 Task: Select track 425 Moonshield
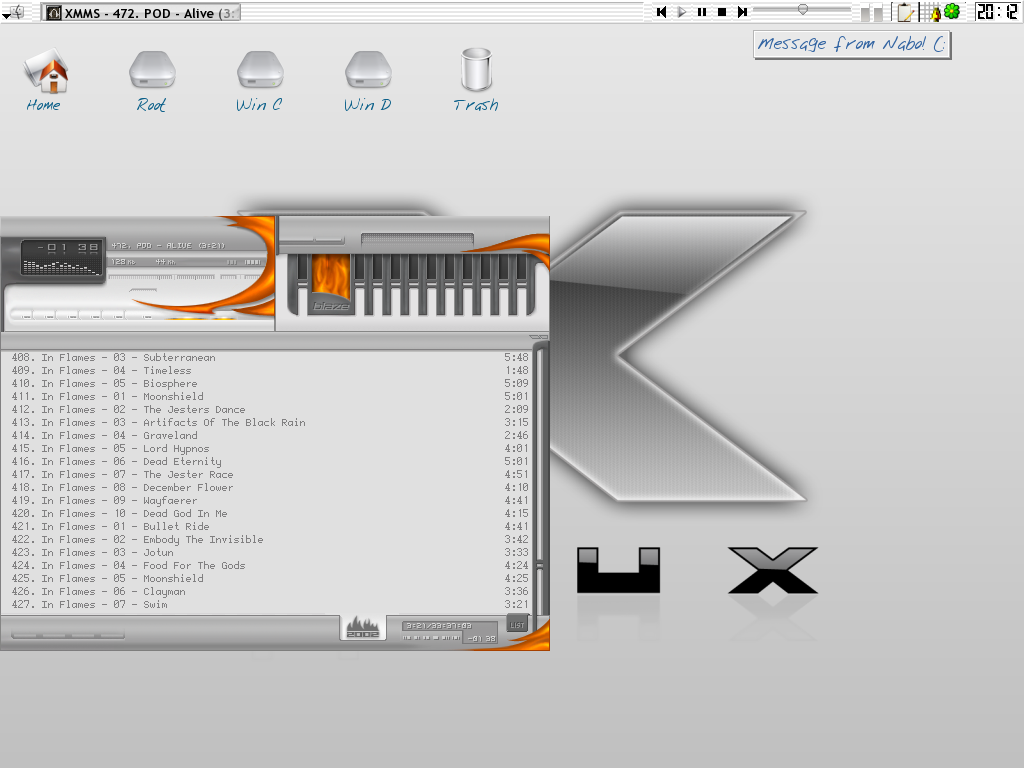(x=270, y=579)
